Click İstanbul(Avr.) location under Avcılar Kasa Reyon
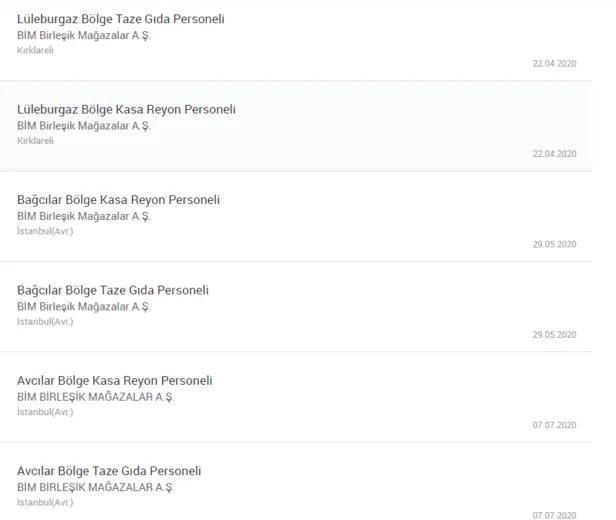616x520 pixels. [x=45, y=412]
